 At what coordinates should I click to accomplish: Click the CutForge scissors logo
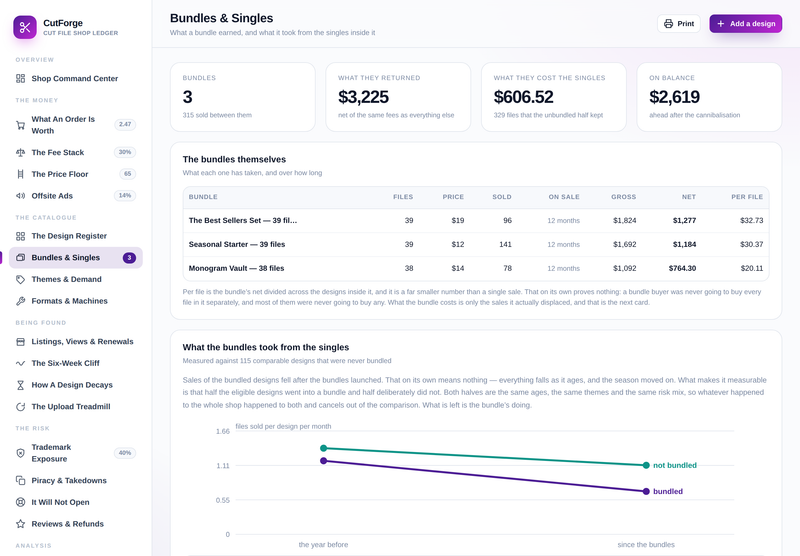pos(24,27)
